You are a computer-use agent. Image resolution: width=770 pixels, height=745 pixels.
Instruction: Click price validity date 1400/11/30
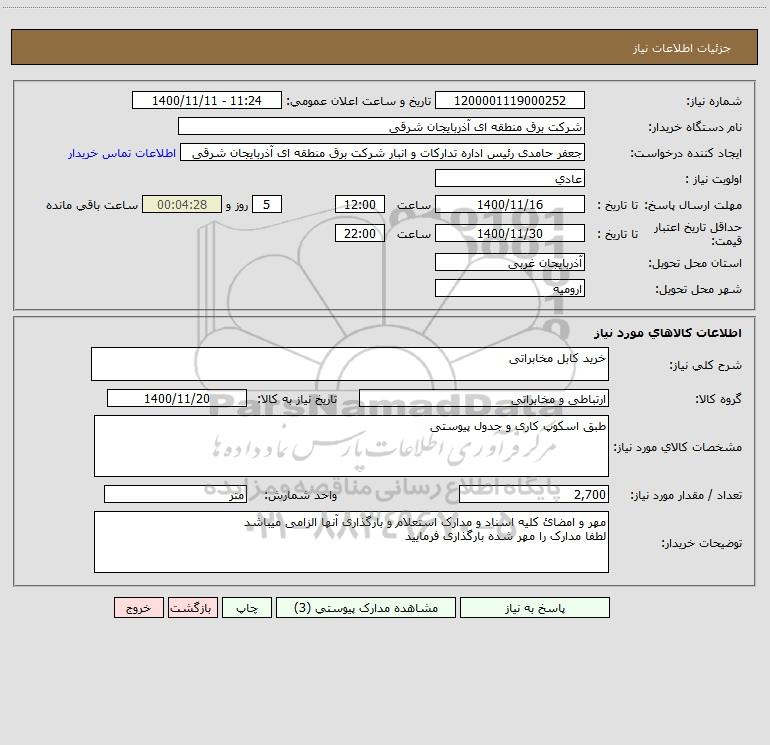(510, 233)
